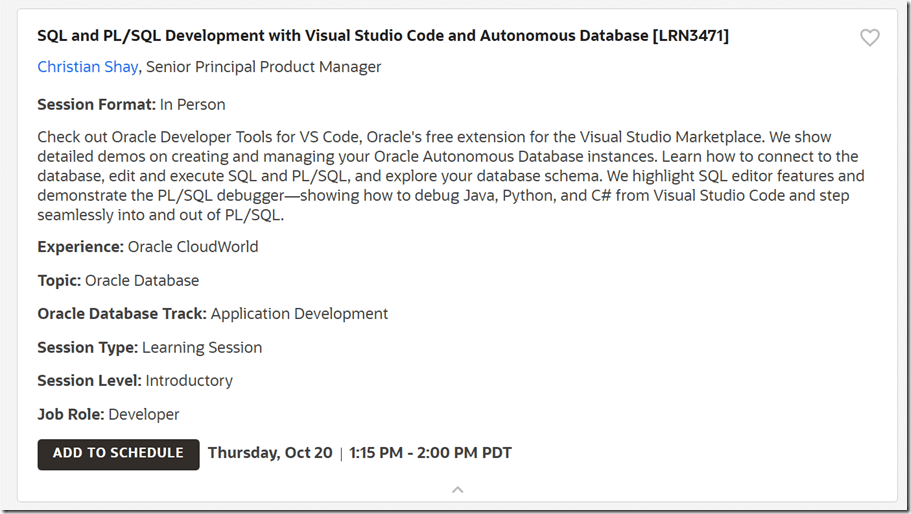Select the Oracle Database topic value
Screen dimensions: 911x514
(x=142, y=280)
